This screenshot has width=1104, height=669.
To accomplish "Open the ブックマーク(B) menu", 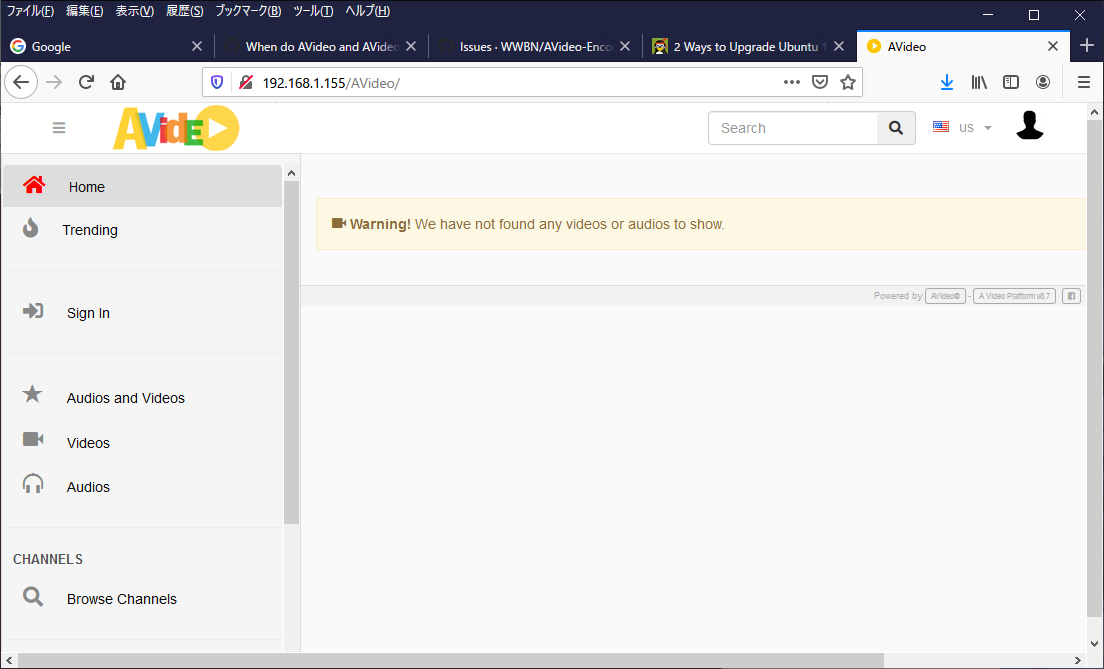I will click(248, 11).
